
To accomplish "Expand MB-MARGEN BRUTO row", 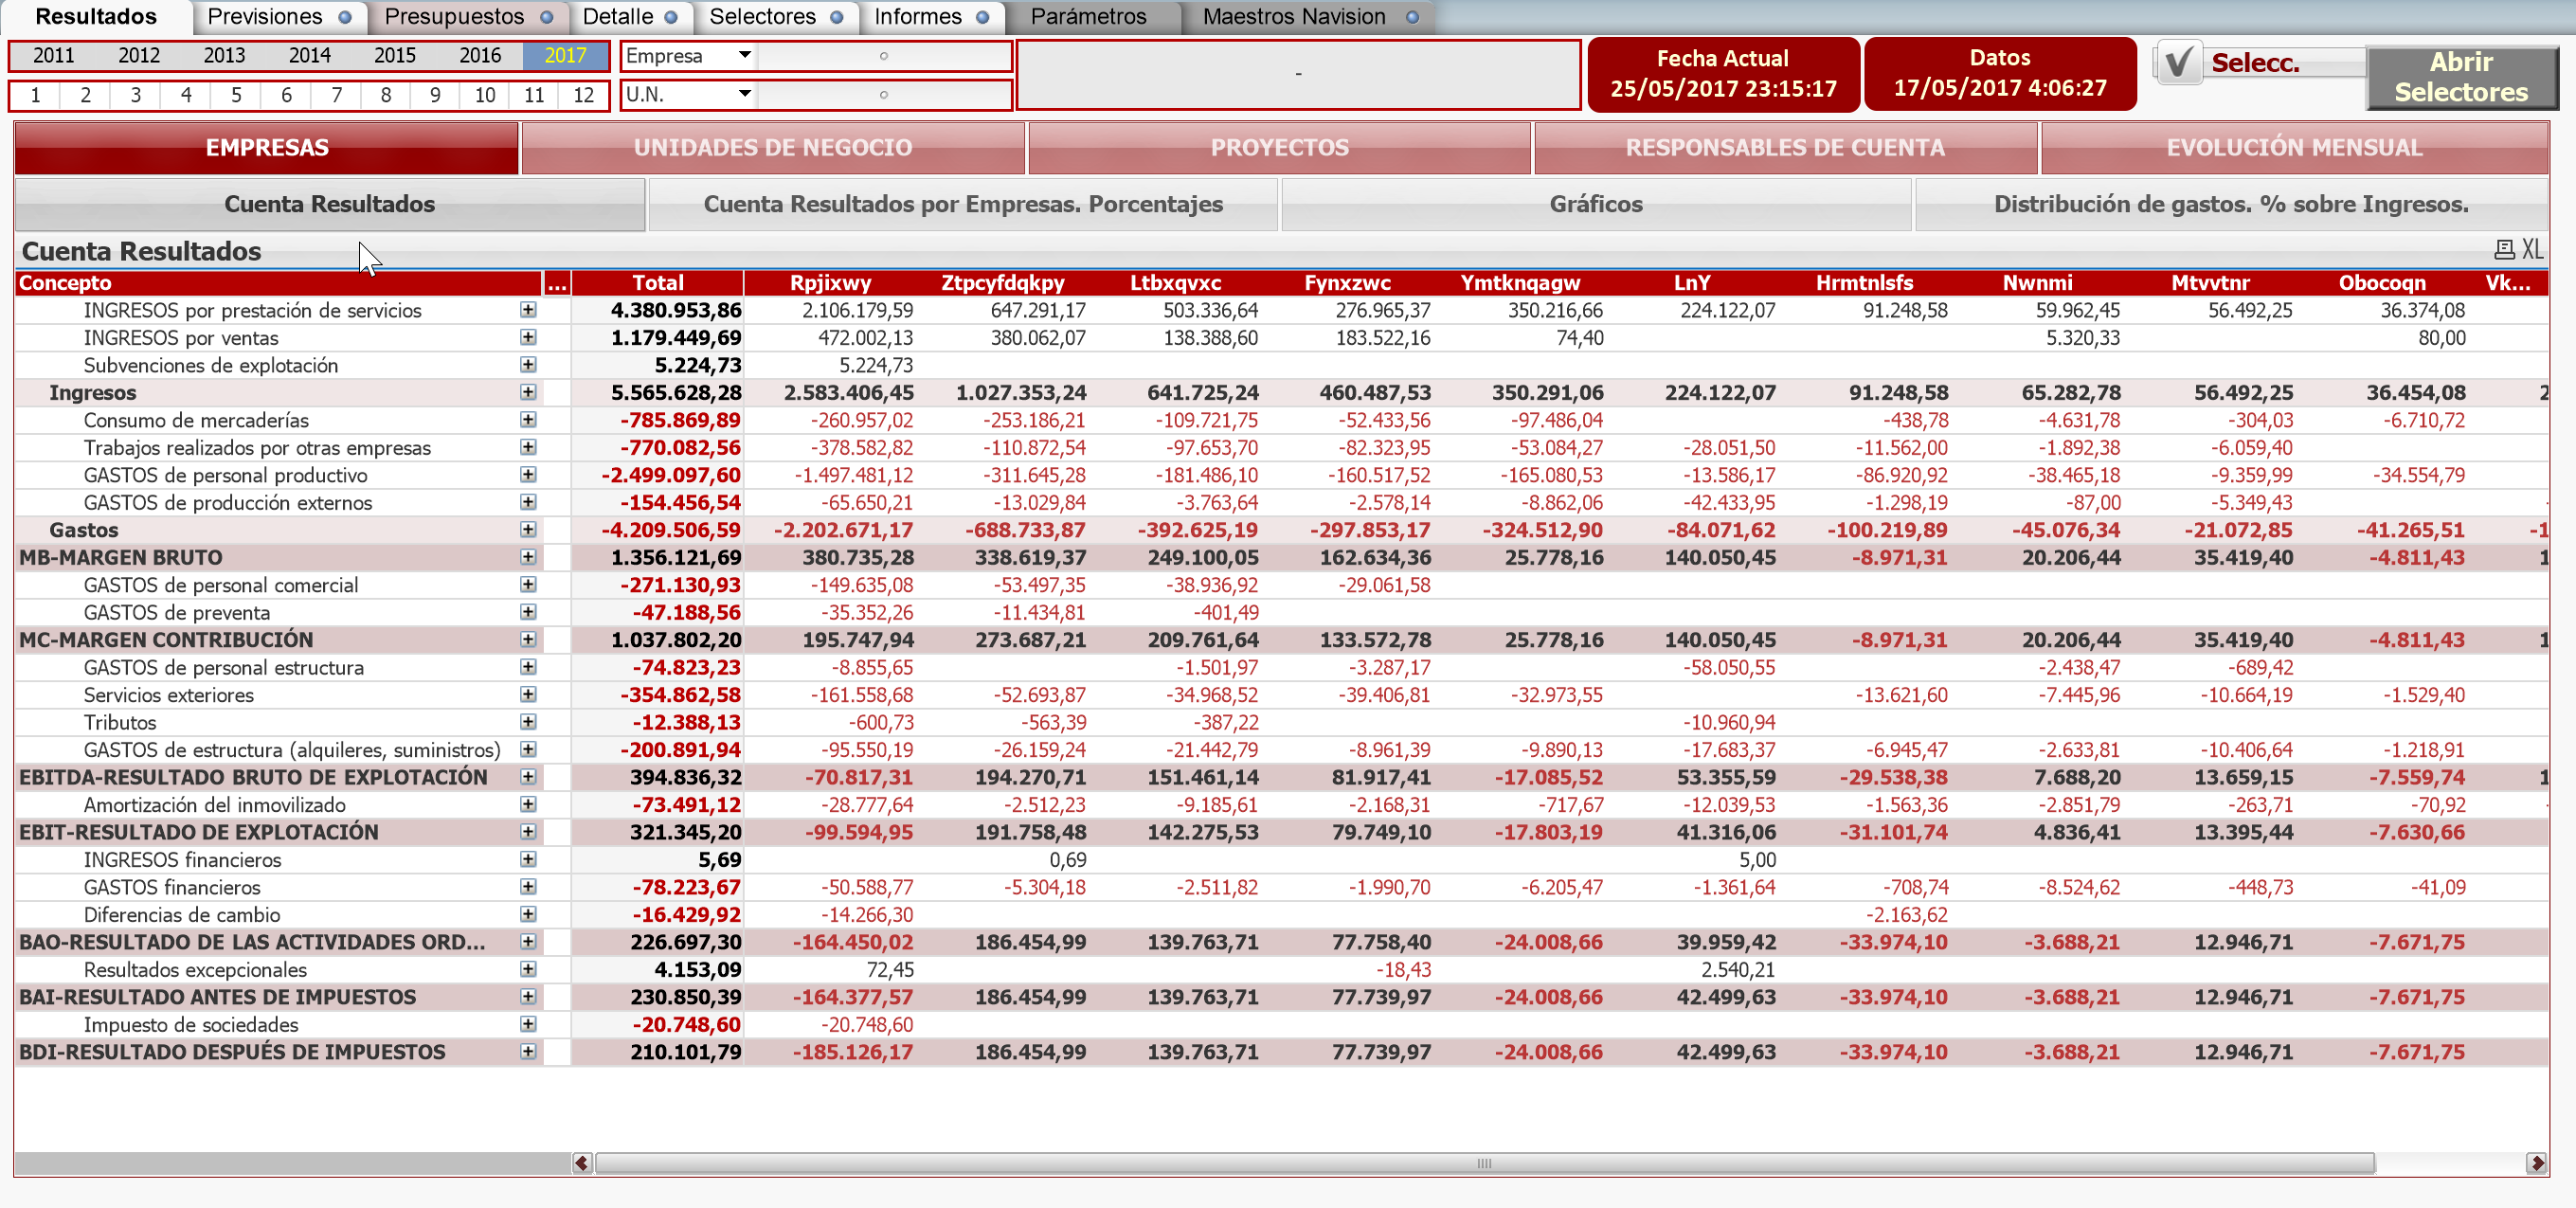I will [x=528, y=557].
